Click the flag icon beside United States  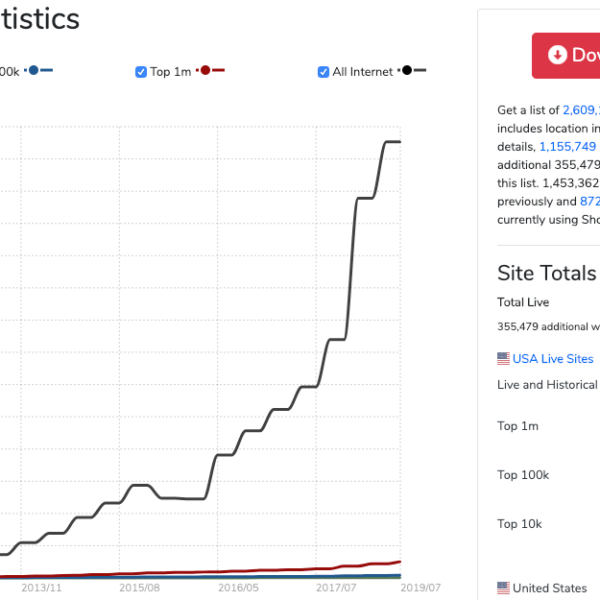[504, 588]
